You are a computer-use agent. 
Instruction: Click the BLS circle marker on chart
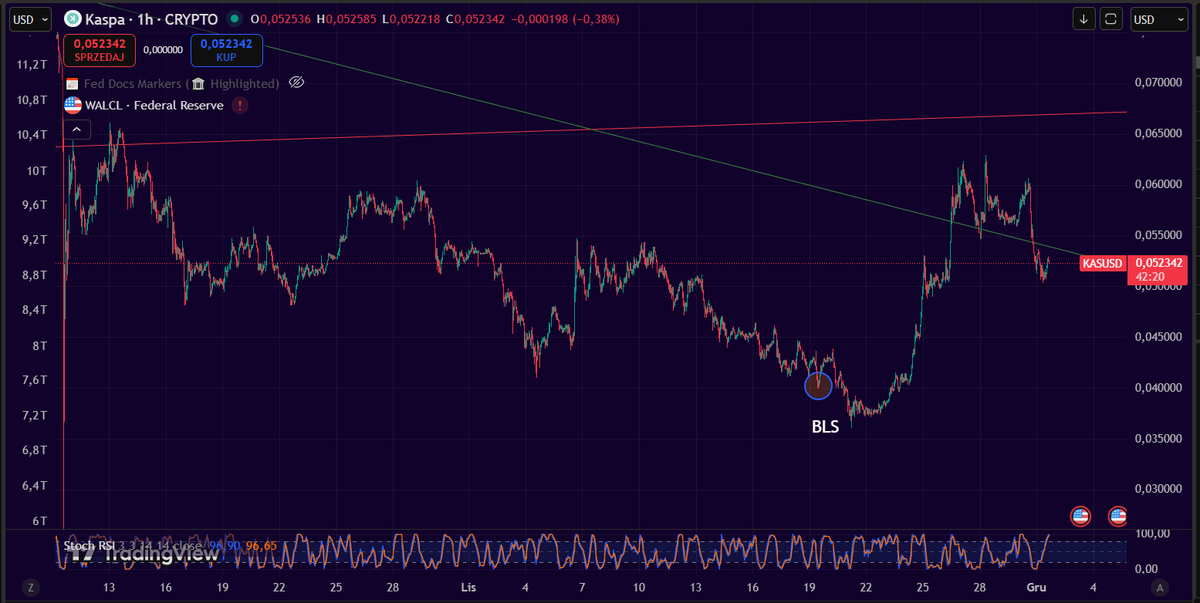[818, 385]
